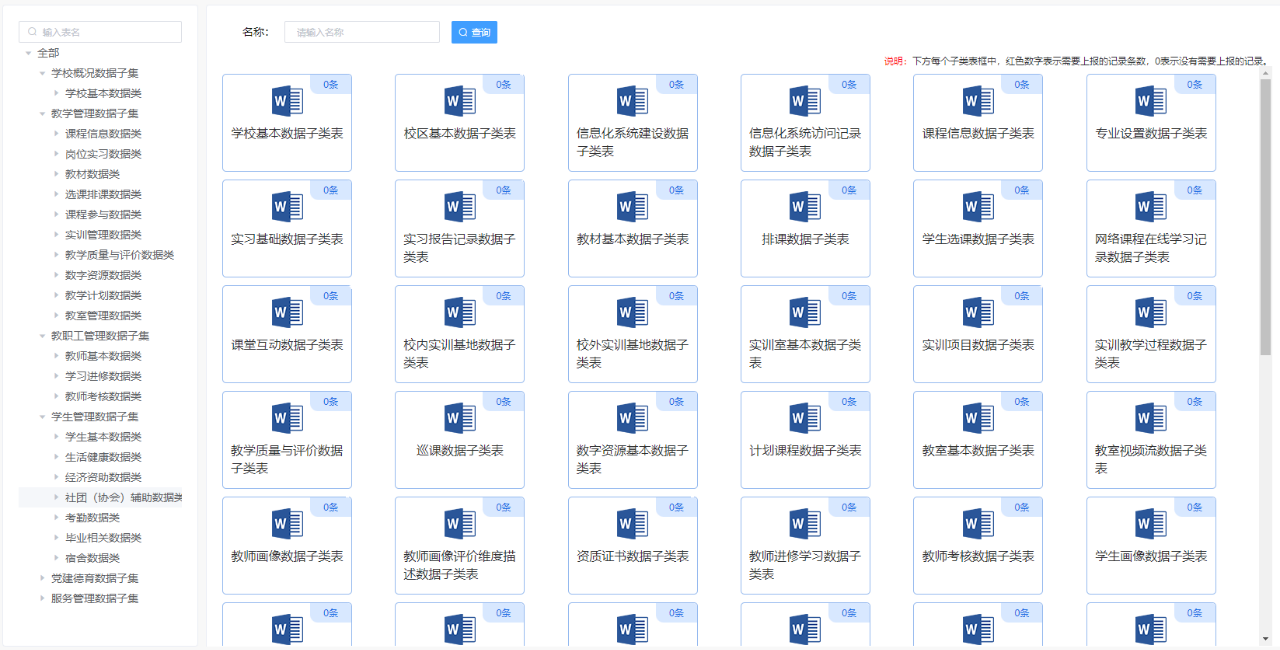Viewport: 1280px width, 650px height.
Task: Select 生活健康数据类 in the tree
Action: point(103,457)
